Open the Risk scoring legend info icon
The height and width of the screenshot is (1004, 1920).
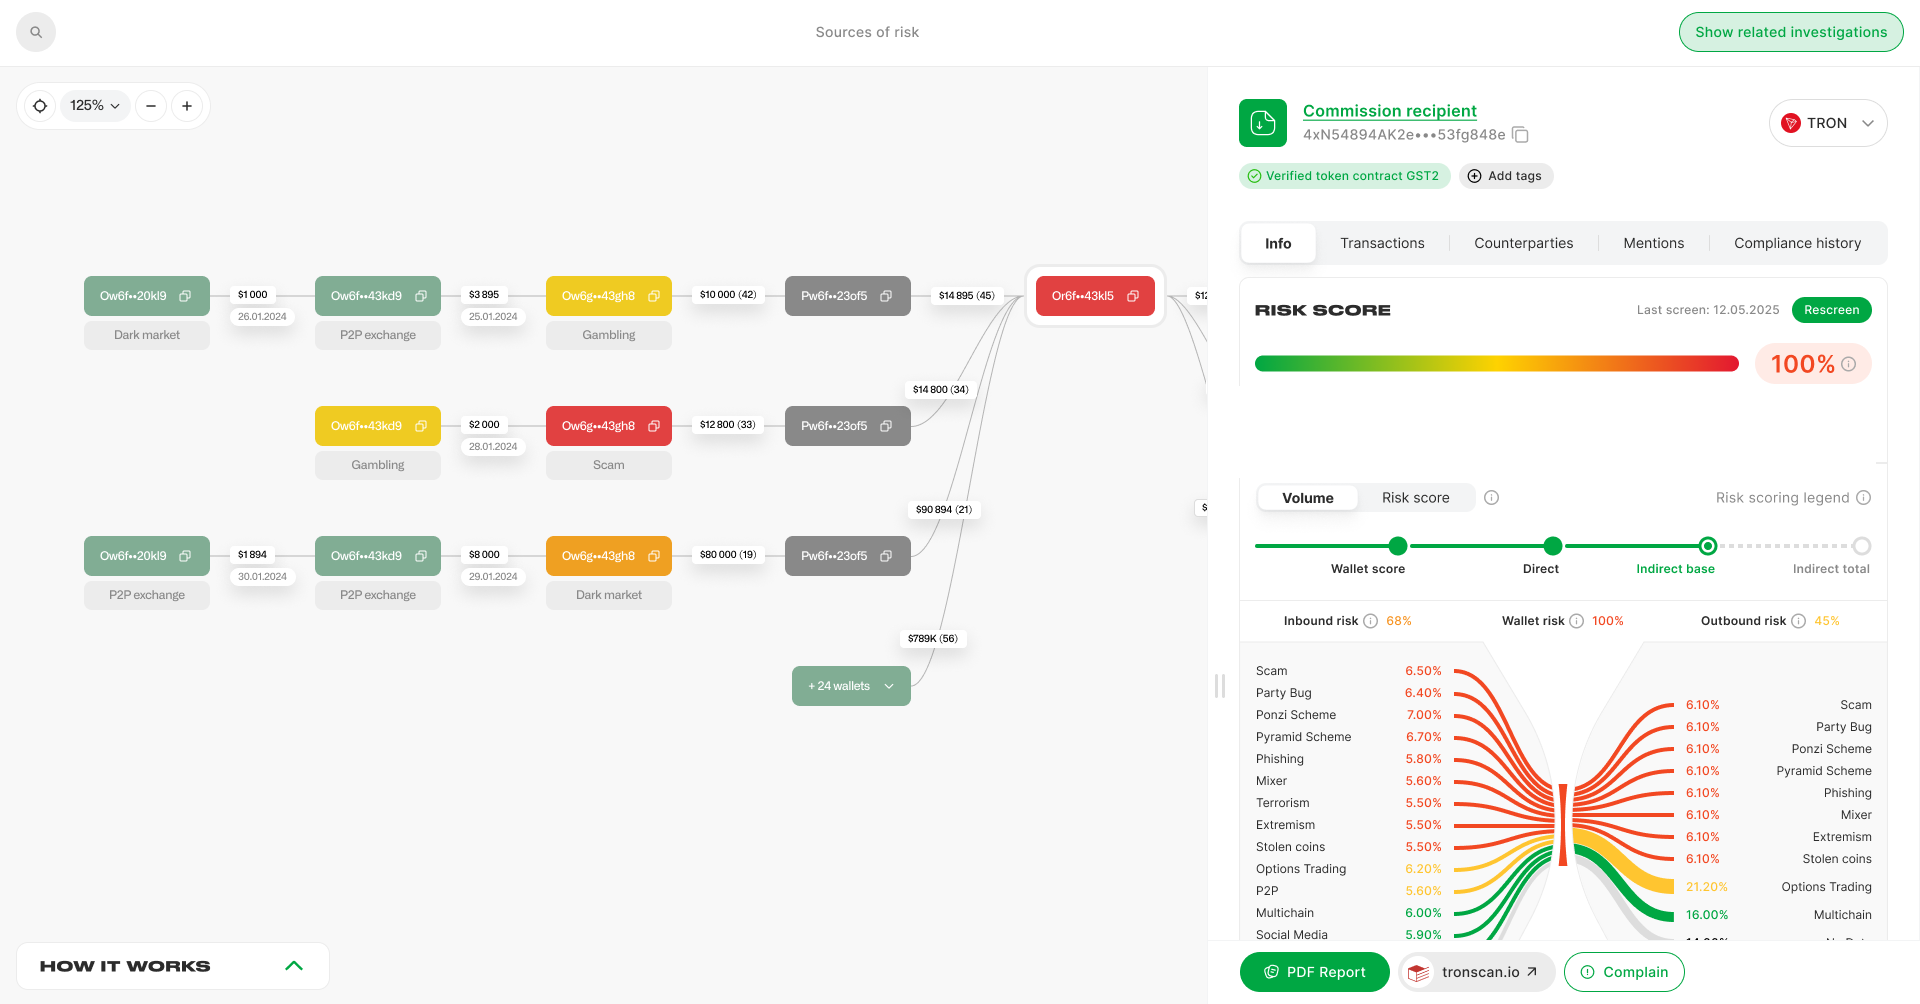point(1864,498)
